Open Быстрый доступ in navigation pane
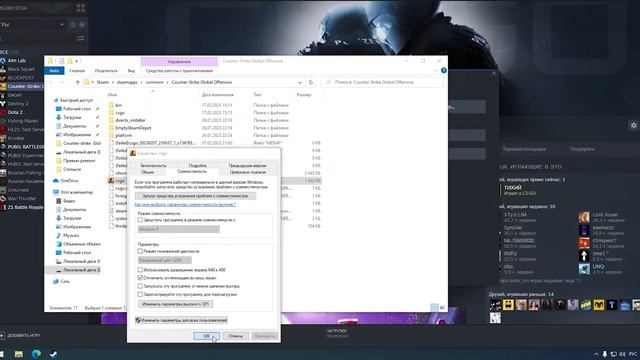This screenshot has width=640, height=360. click(x=76, y=100)
